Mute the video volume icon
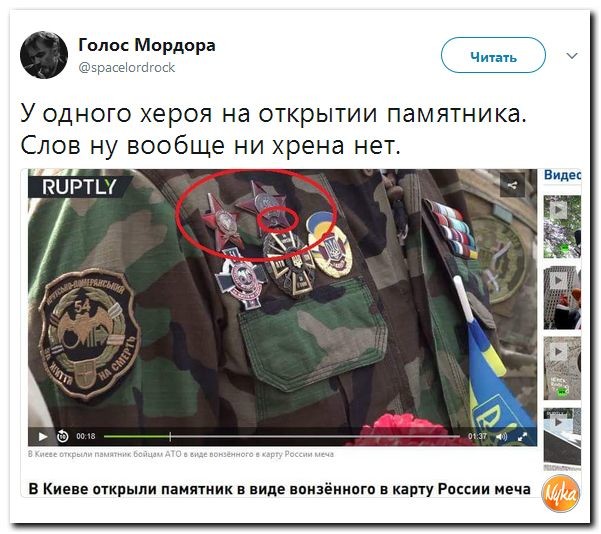The width and height of the screenshot is (601, 534). tap(501, 437)
